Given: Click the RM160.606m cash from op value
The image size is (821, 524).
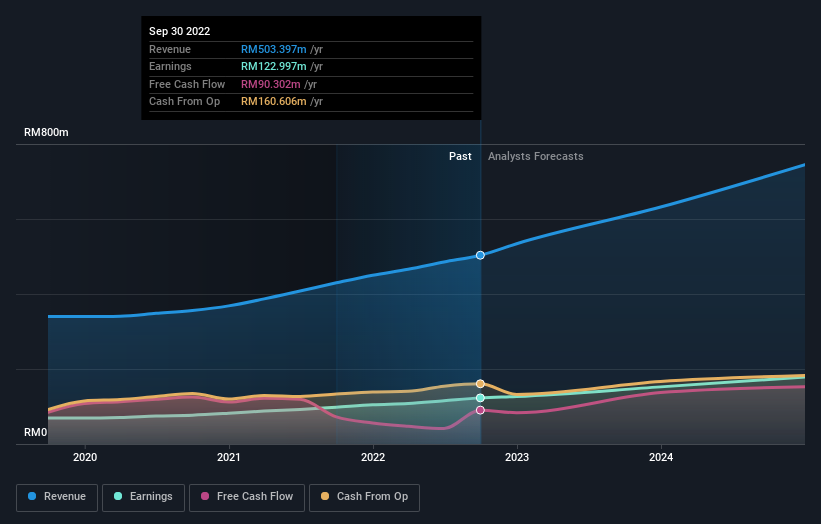Looking at the screenshot, I should (273, 102).
